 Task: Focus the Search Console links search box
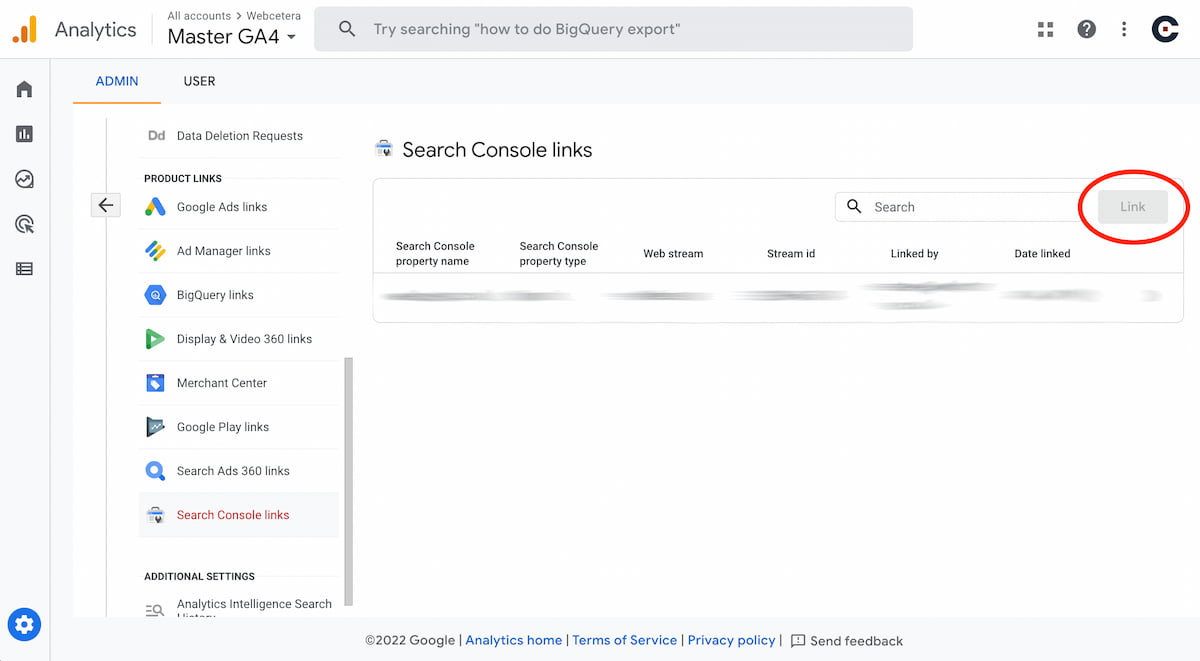pyautogui.click(x=962, y=207)
